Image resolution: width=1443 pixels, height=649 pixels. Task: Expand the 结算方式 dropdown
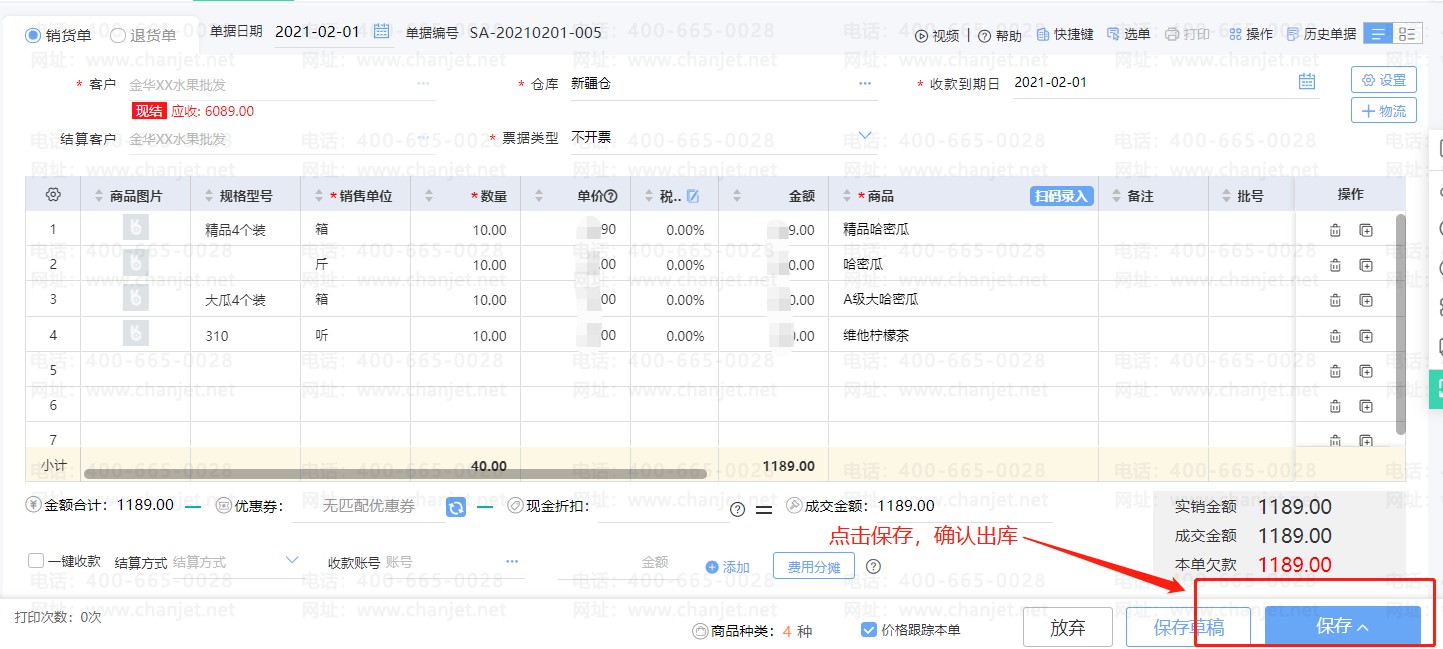[x=292, y=560]
